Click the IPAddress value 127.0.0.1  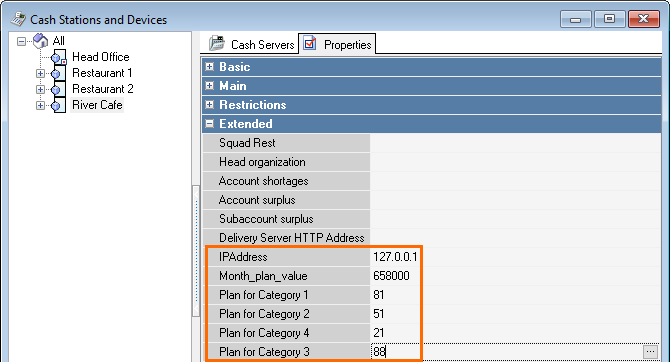tap(395, 257)
